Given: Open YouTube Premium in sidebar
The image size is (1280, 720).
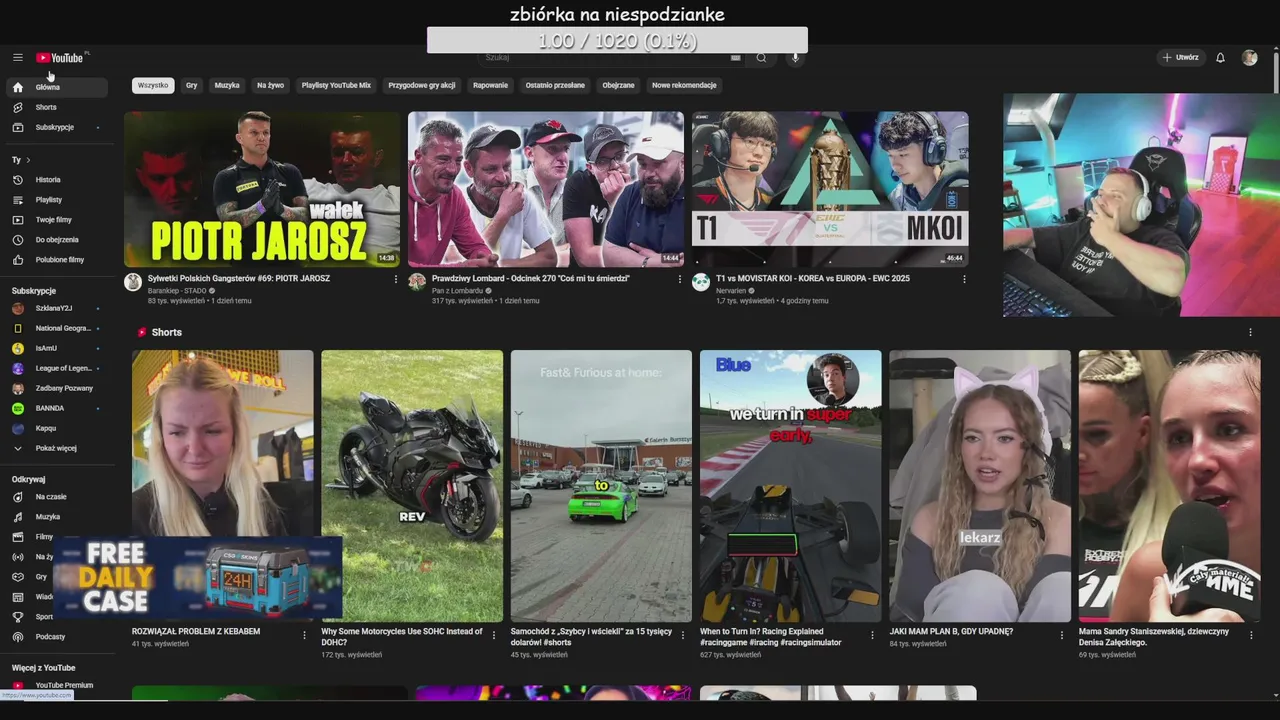Looking at the screenshot, I should (58, 685).
